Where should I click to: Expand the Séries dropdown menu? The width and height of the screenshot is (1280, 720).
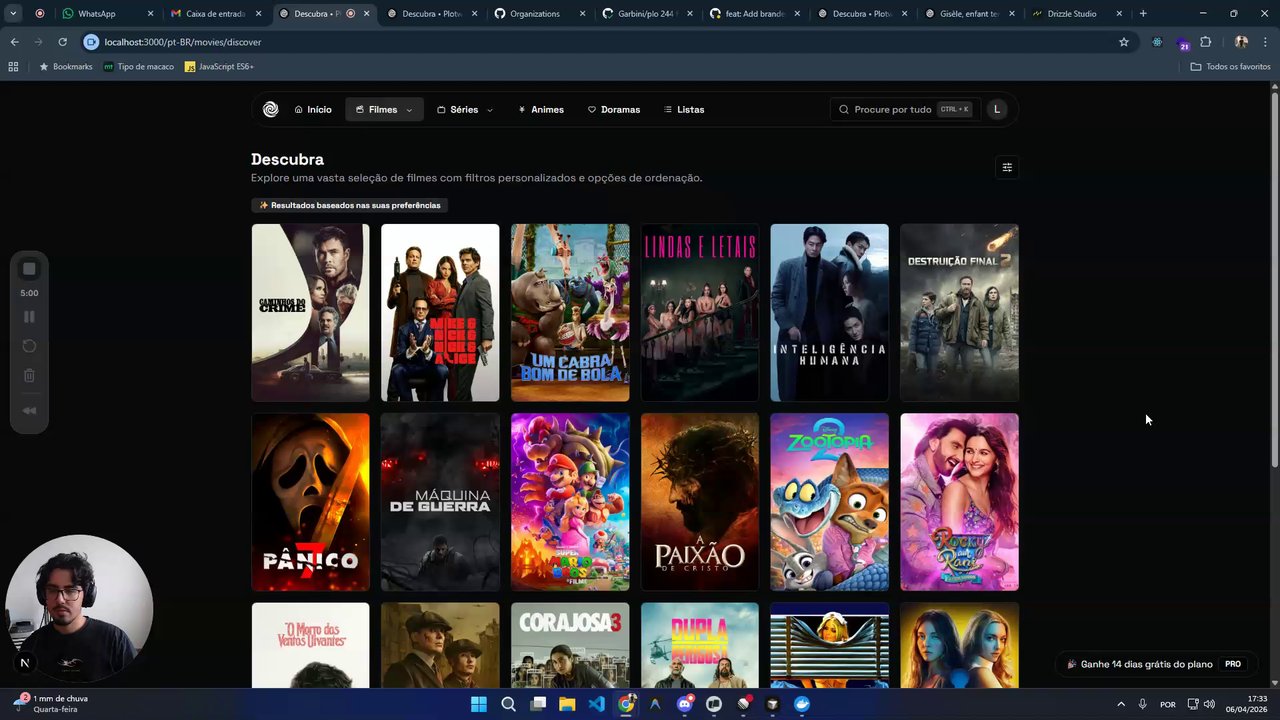pos(465,110)
